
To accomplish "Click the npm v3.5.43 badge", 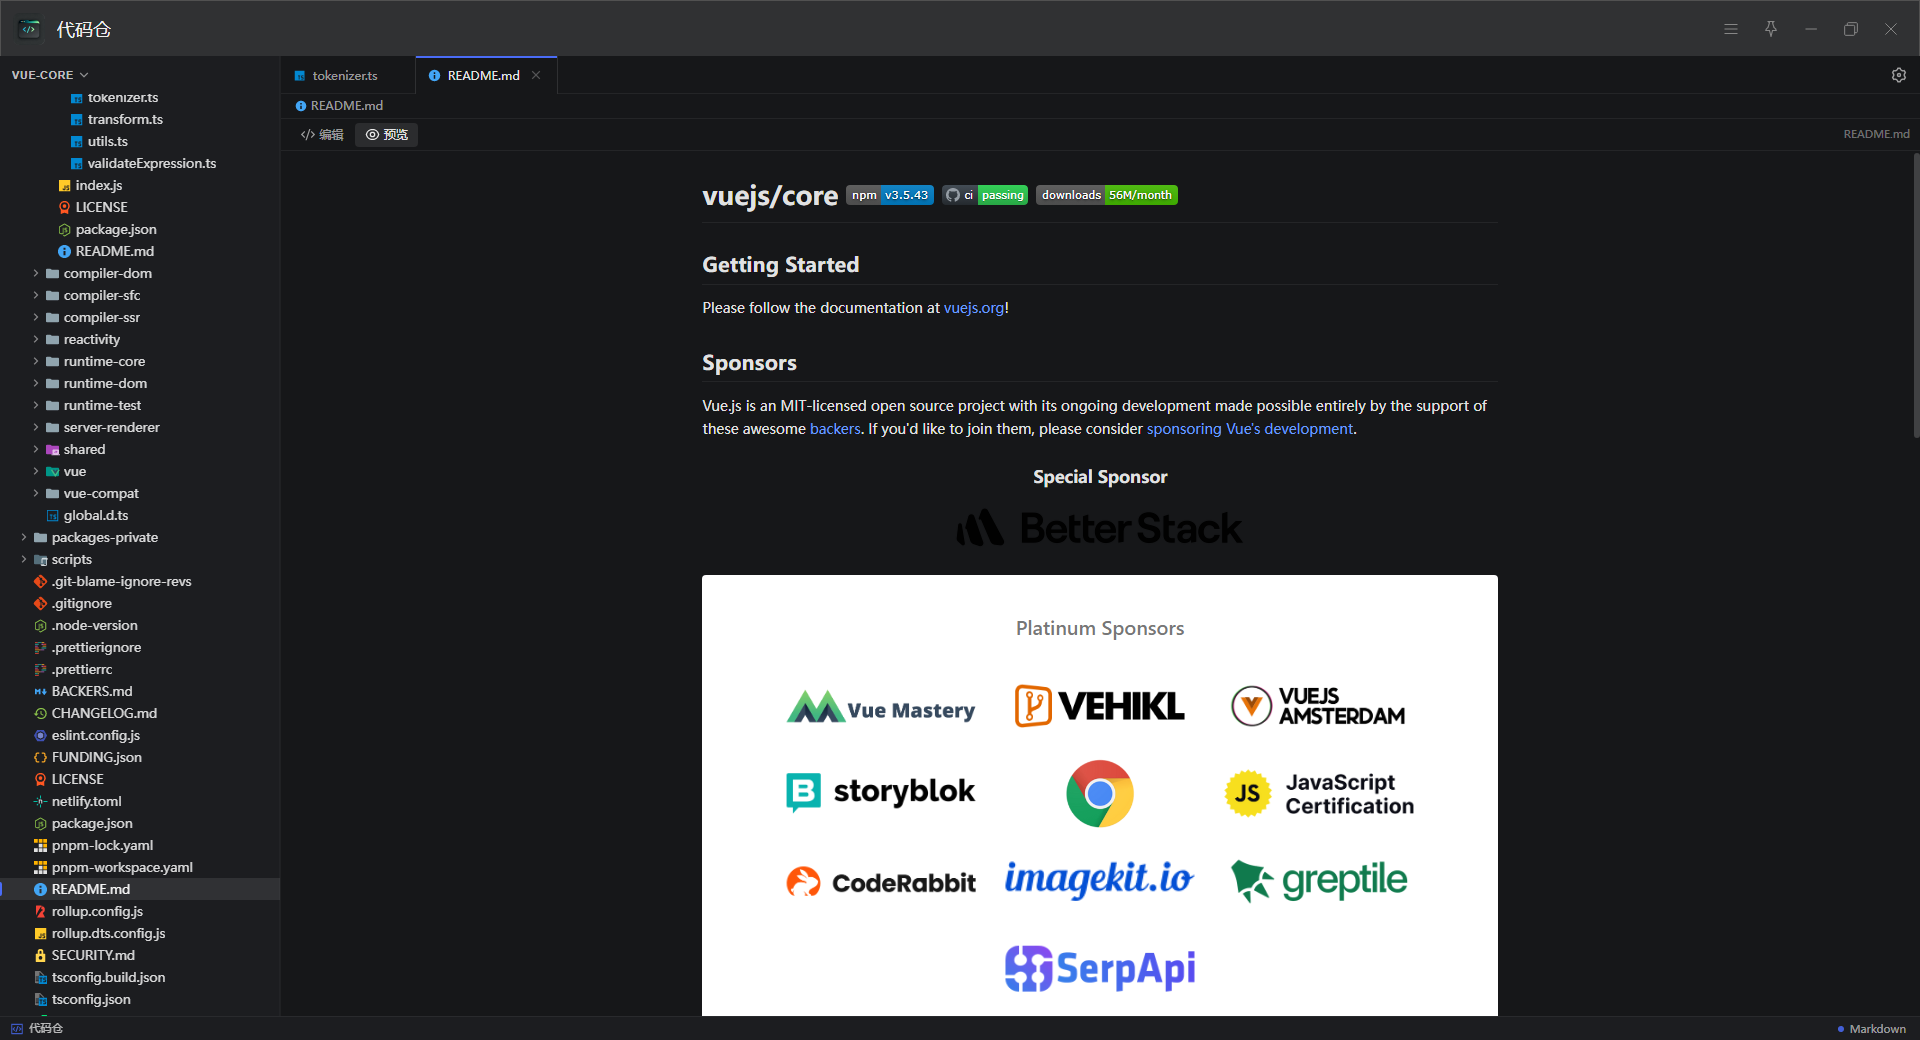I will (x=890, y=195).
